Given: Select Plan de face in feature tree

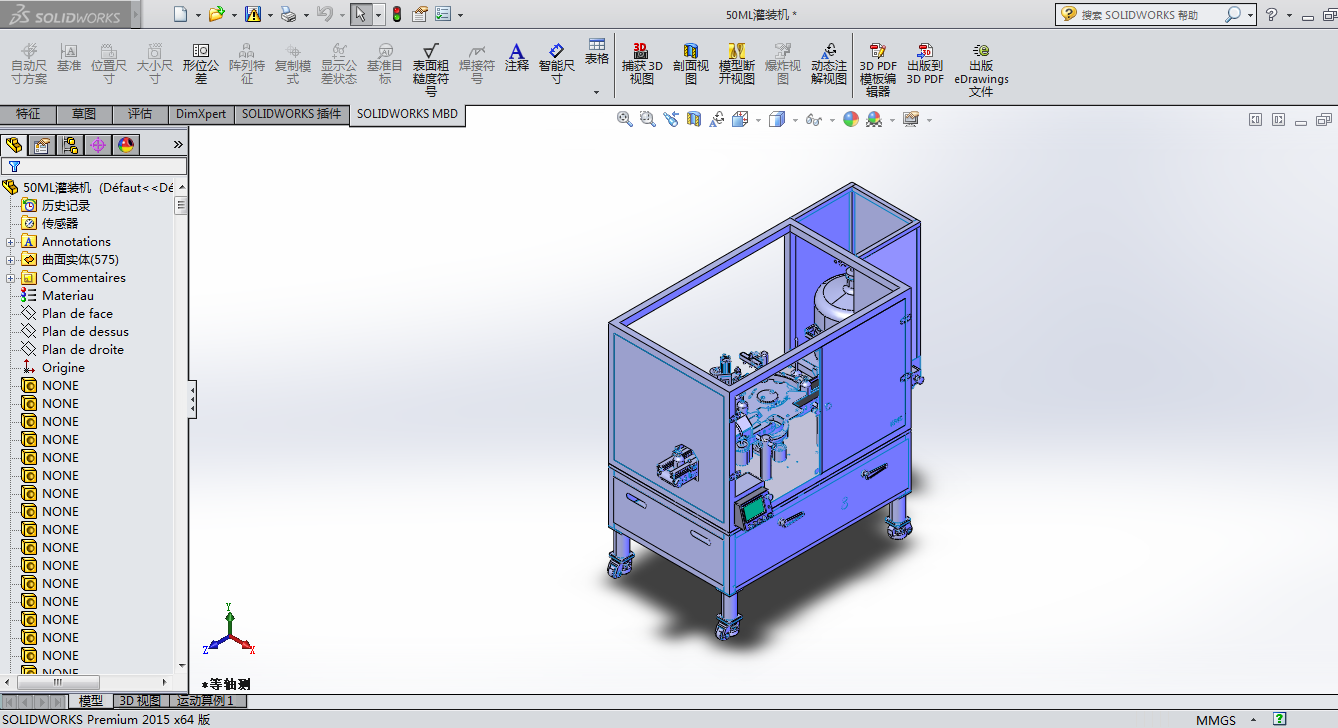Looking at the screenshot, I should point(77,314).
